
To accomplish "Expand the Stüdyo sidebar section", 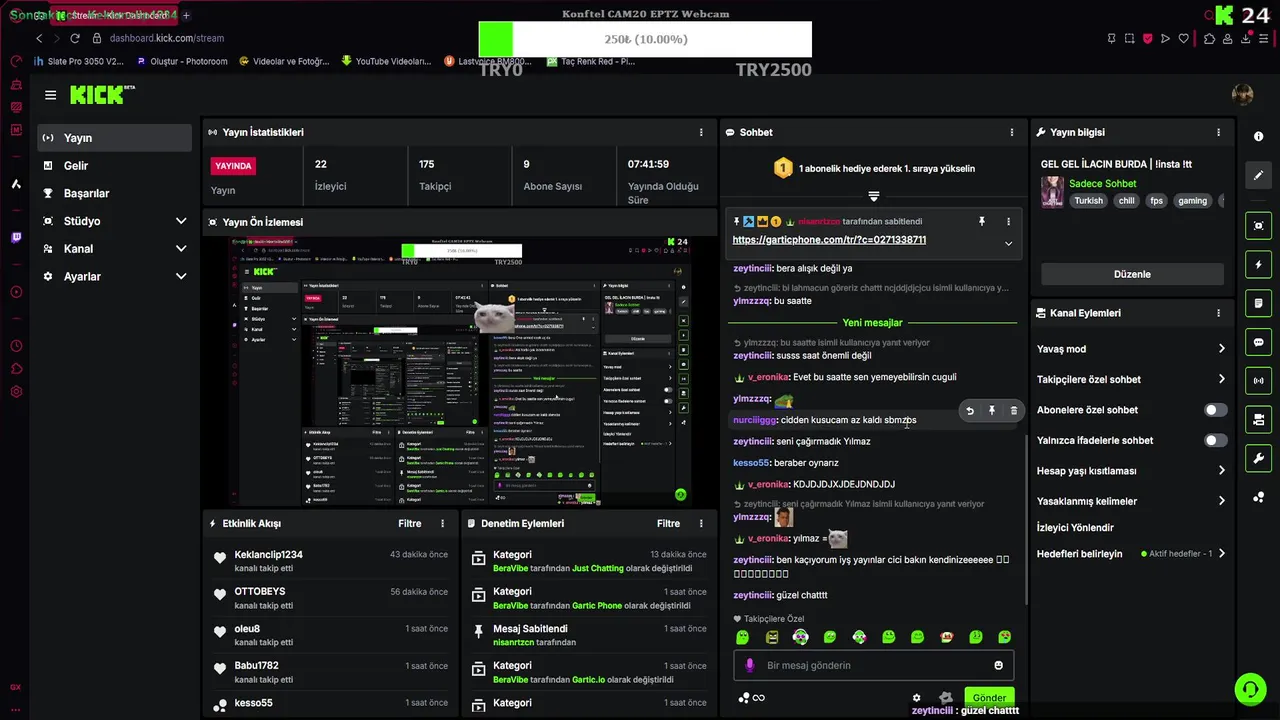I will tap(181, 221).
